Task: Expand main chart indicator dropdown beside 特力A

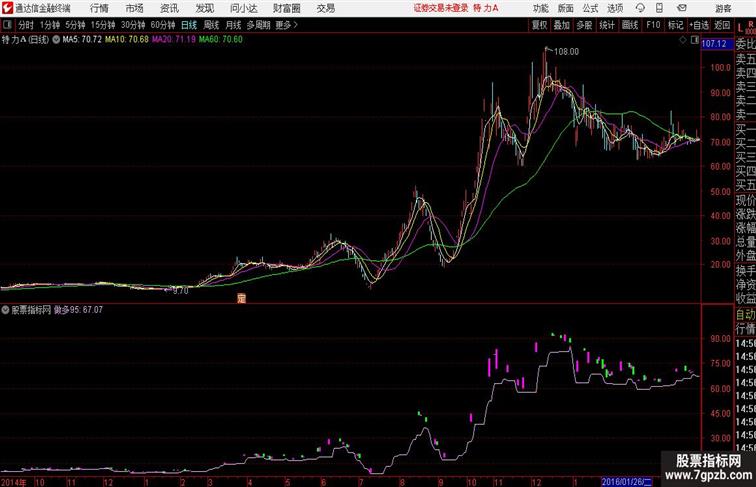Action: point(56,40)
